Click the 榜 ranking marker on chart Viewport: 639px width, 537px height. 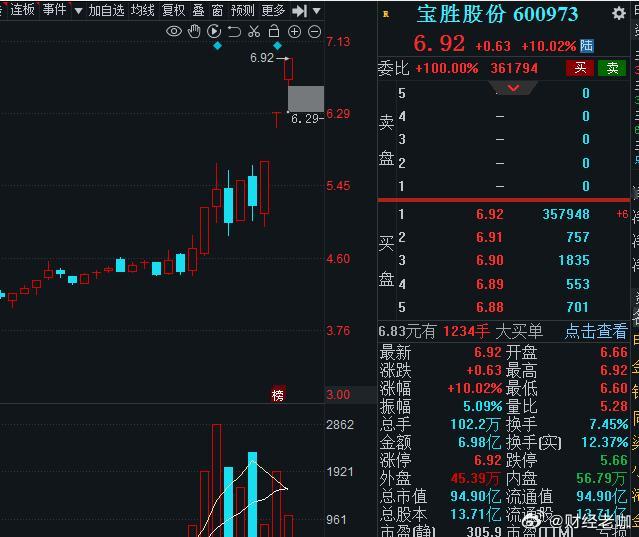pos(278,395)
